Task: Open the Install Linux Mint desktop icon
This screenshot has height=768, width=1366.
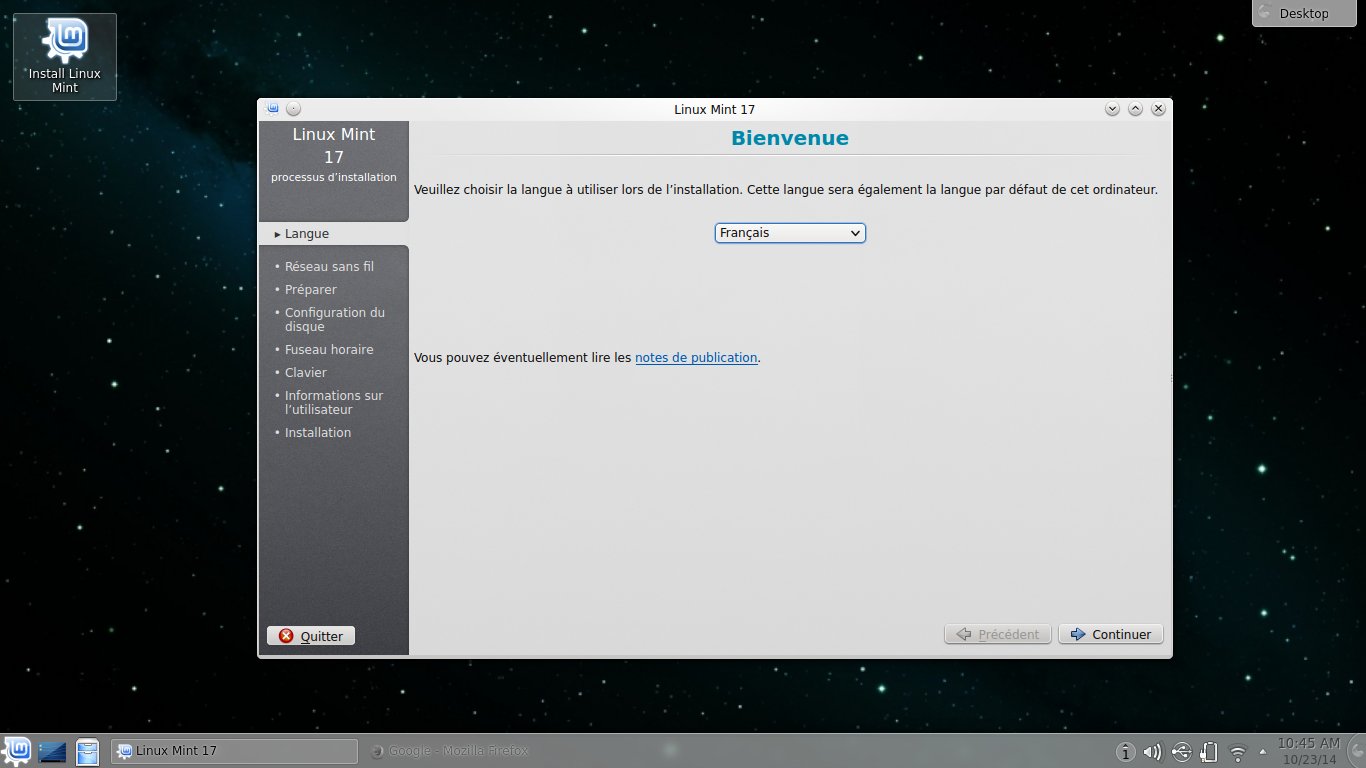Action: point(65,57)
